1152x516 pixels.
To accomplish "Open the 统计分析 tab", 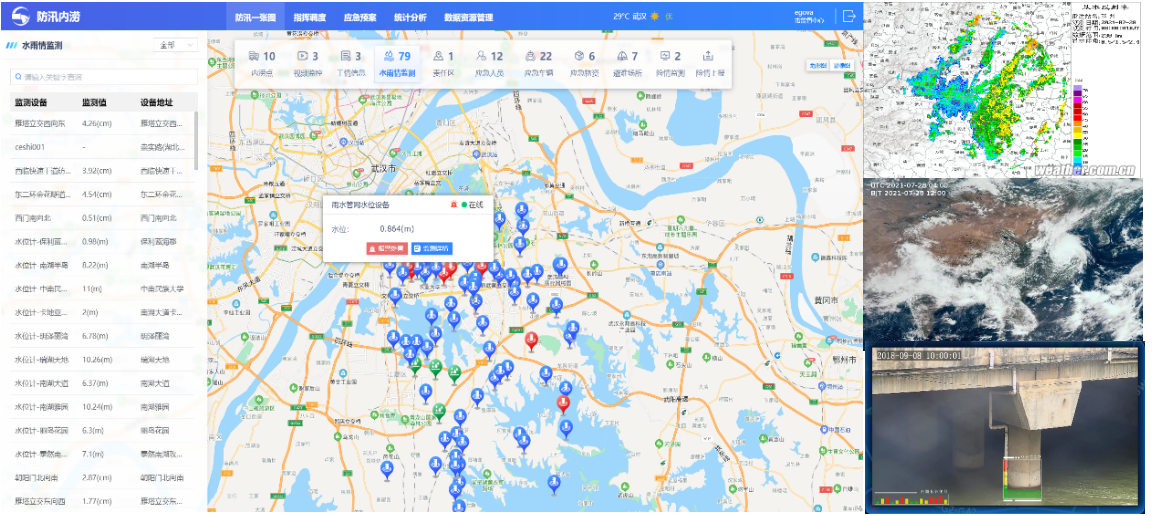I will [409, 17].
